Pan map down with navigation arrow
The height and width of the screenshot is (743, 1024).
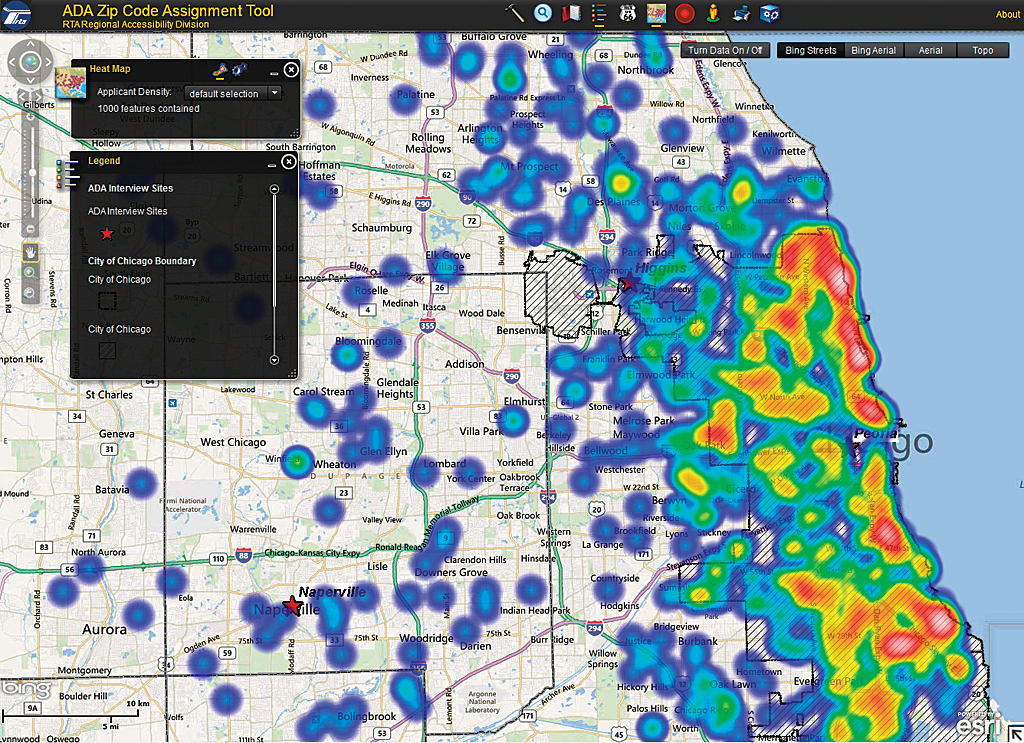30,80
